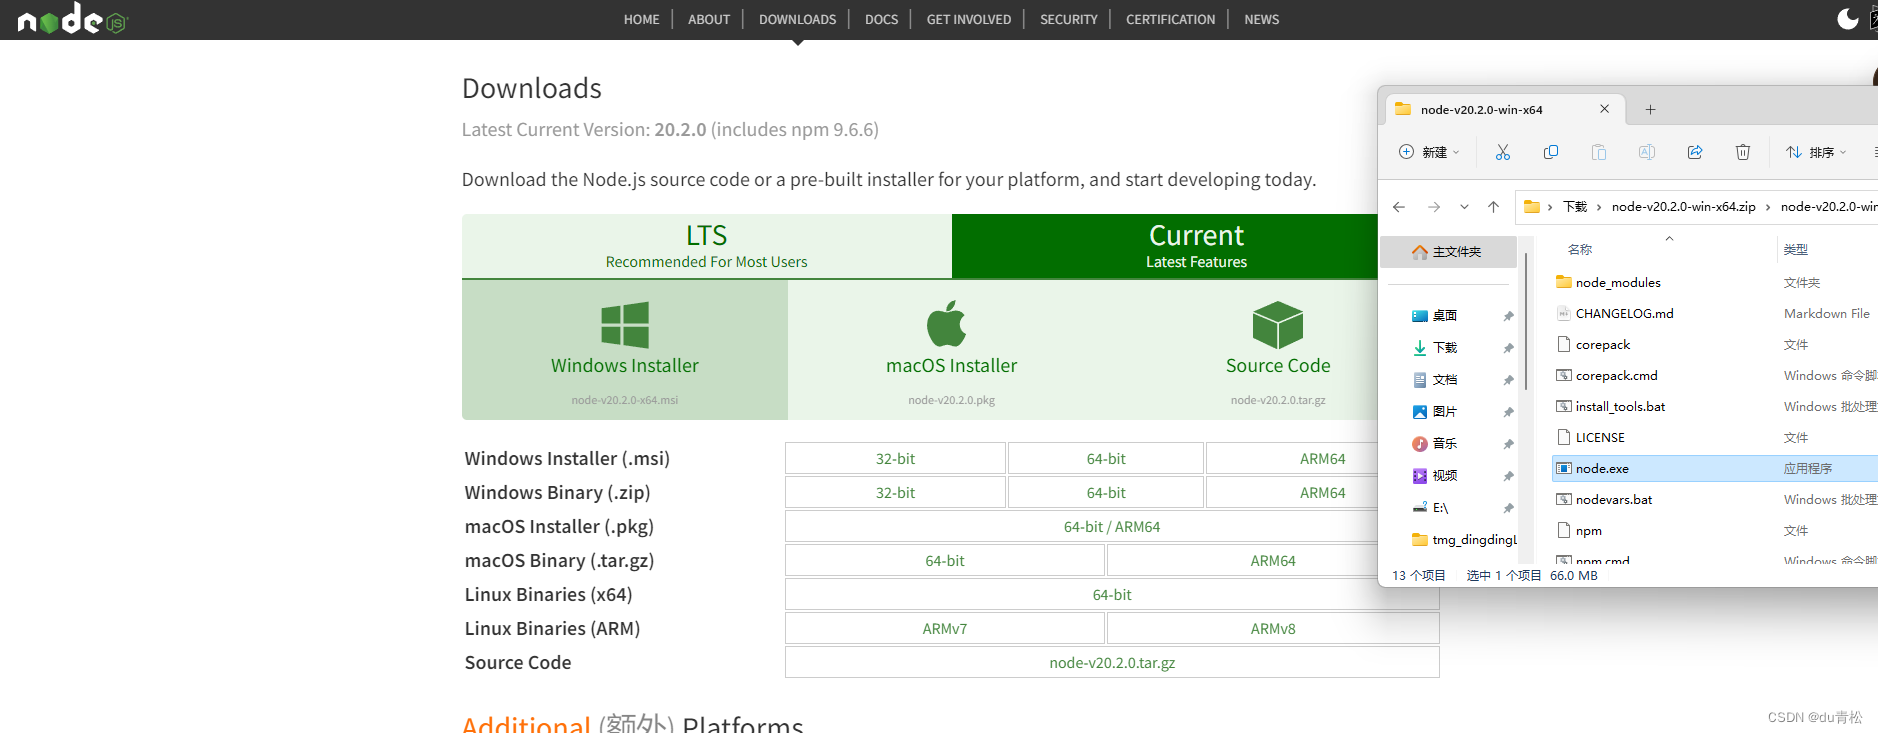The height and width of the screenshot is (733, 1878).
Task: Download node-v20.2.0.tar.gz source link
Action: pos(1112,663)
